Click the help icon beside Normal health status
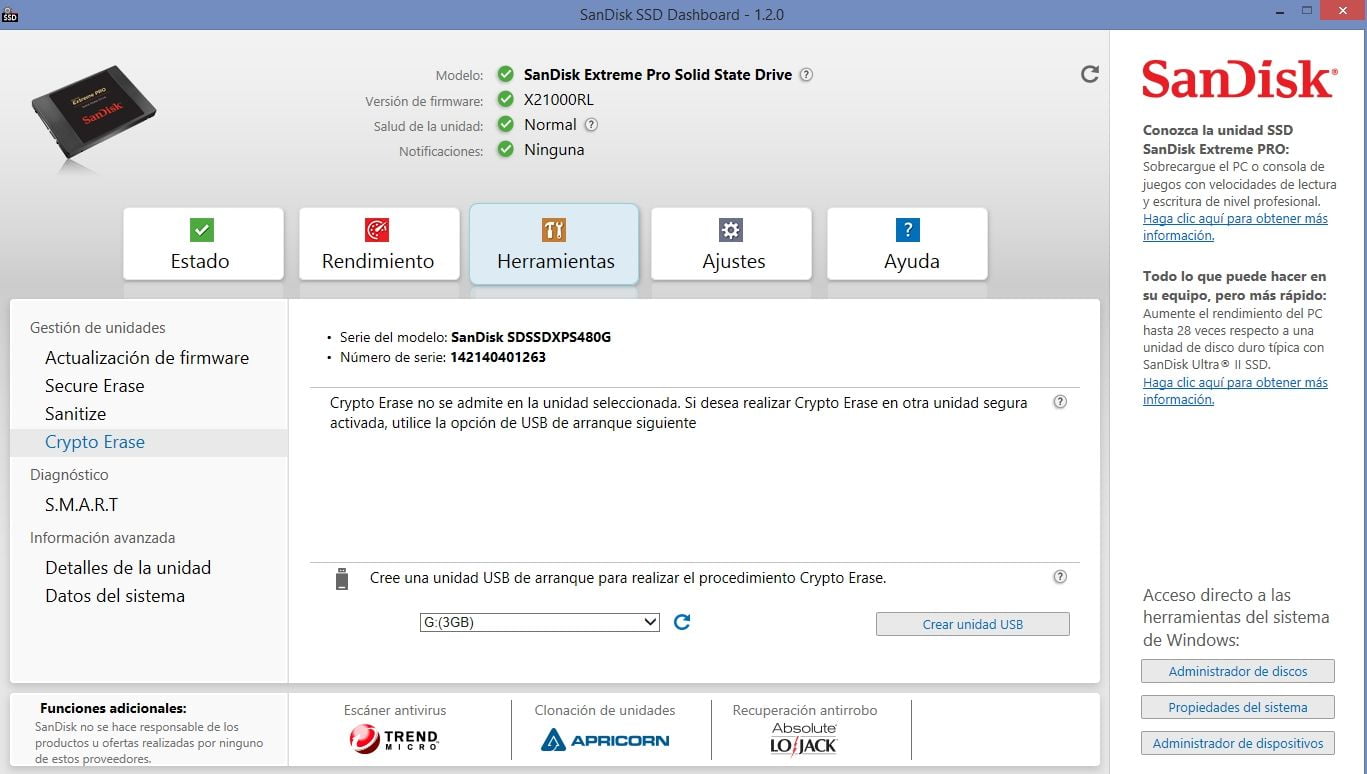The image size is (1367, 774). [591, 125]
